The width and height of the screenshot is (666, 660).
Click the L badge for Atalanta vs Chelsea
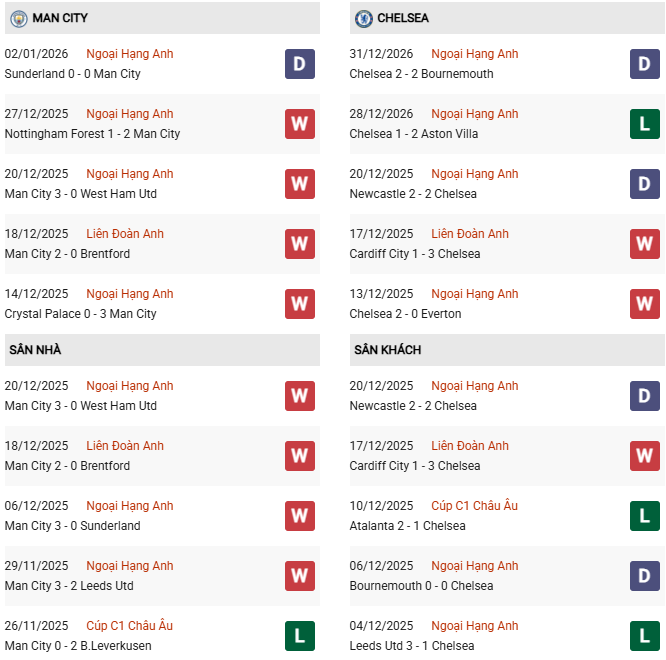pyautogui.click(x=644, y=516)
